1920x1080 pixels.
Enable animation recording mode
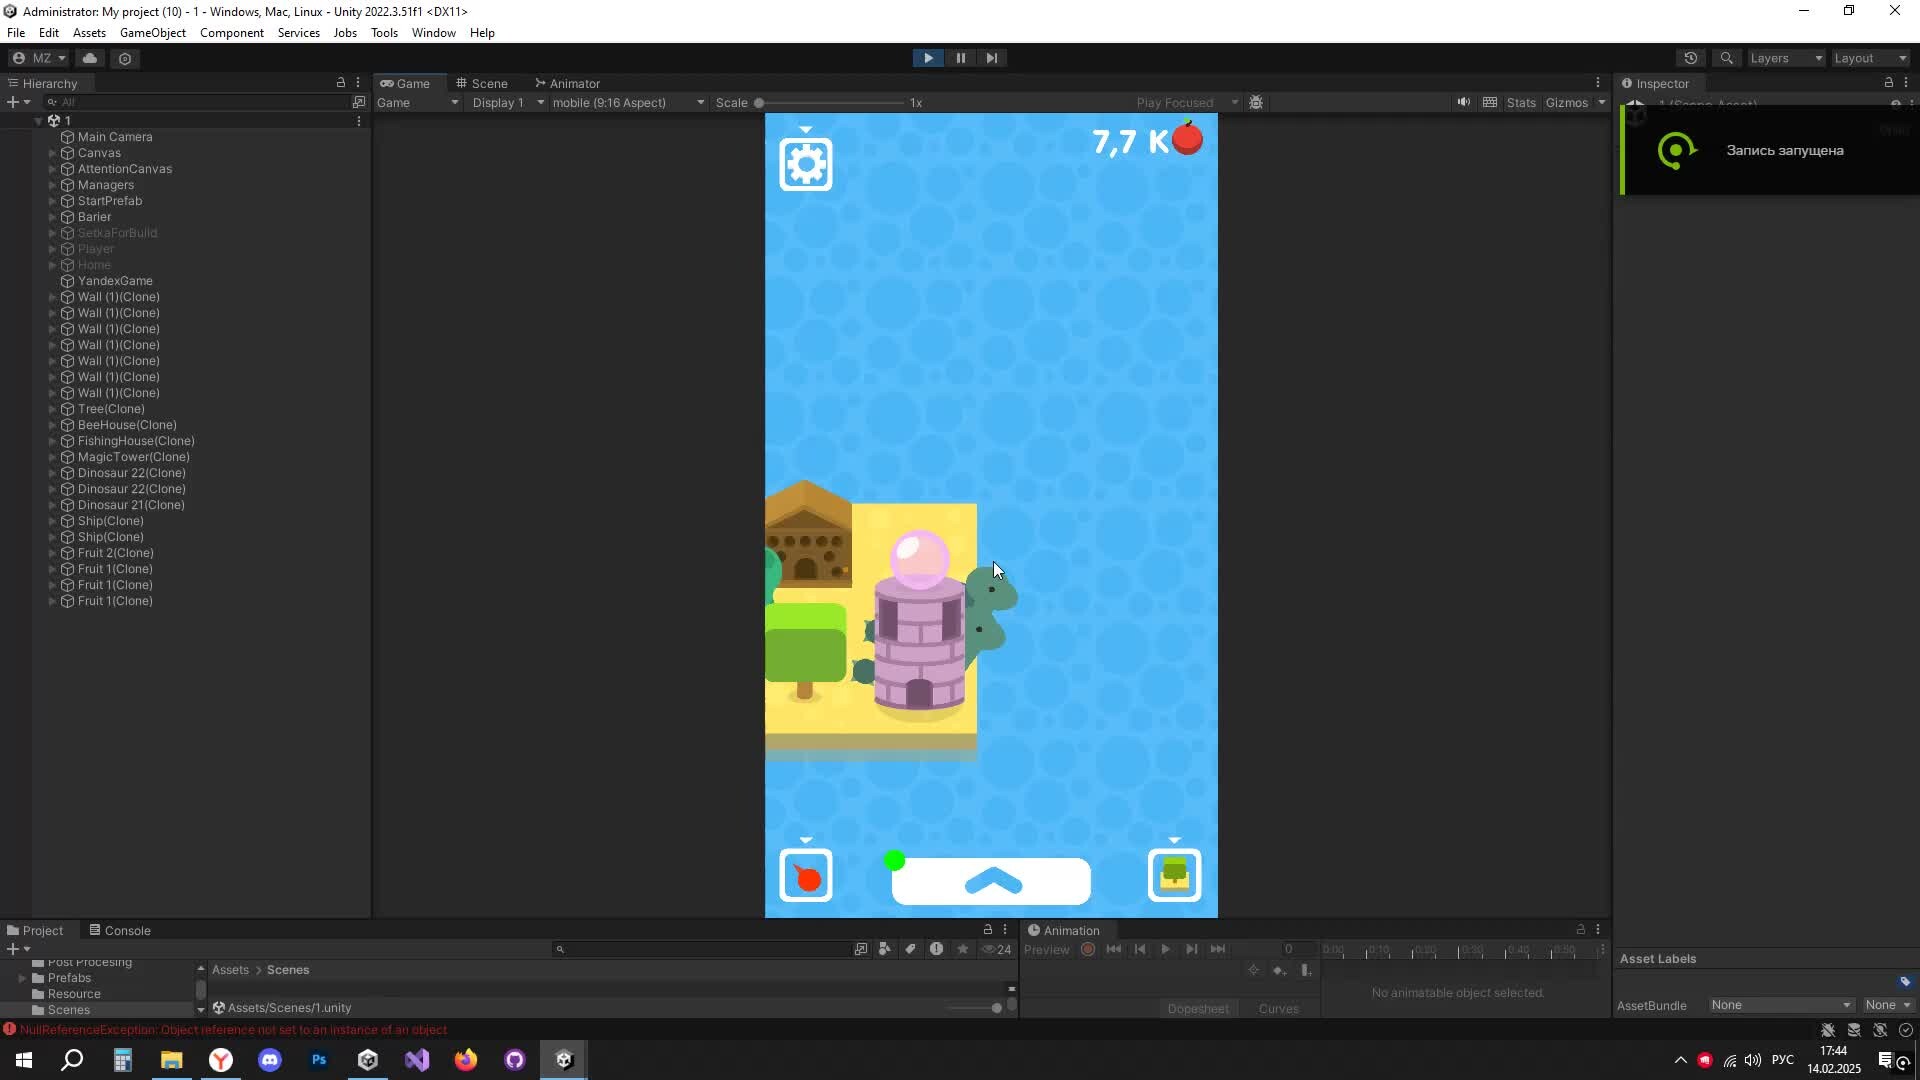[x=1088, y=949]
